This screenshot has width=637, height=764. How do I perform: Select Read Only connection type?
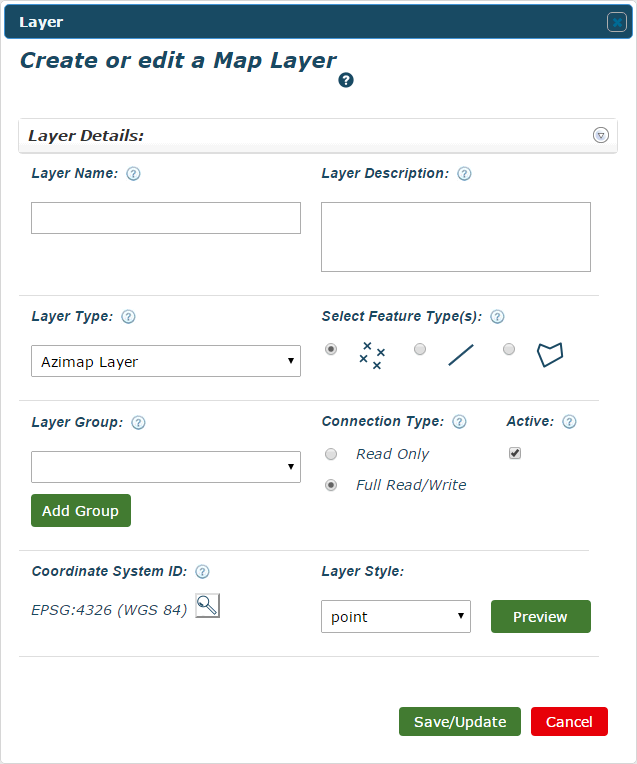tap(331, 454)
